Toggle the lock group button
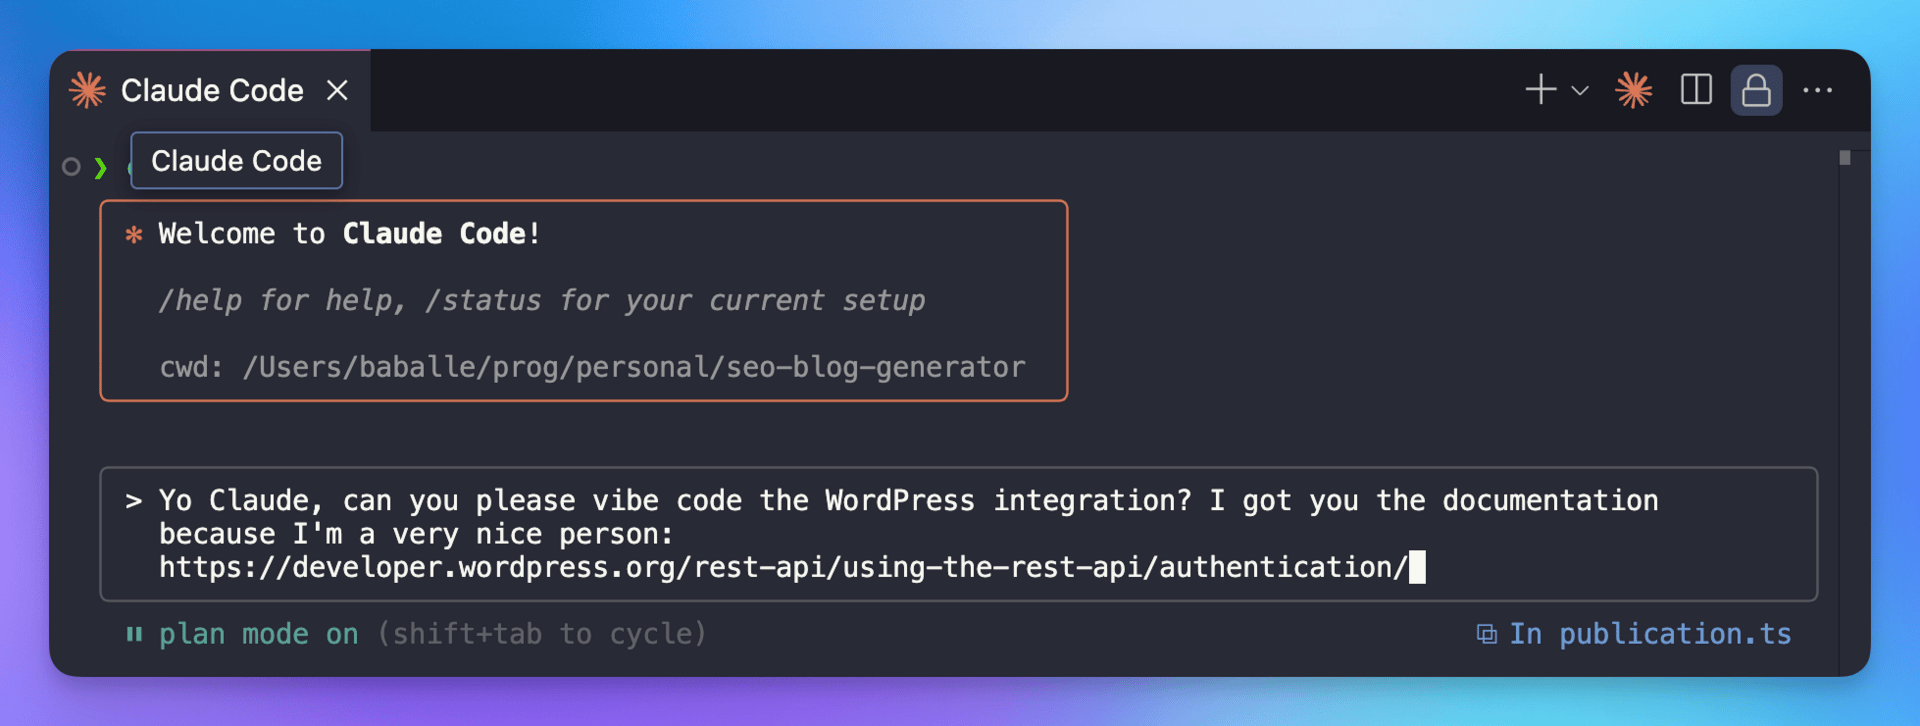The image size is (1920, 726). pos(1756,91)
